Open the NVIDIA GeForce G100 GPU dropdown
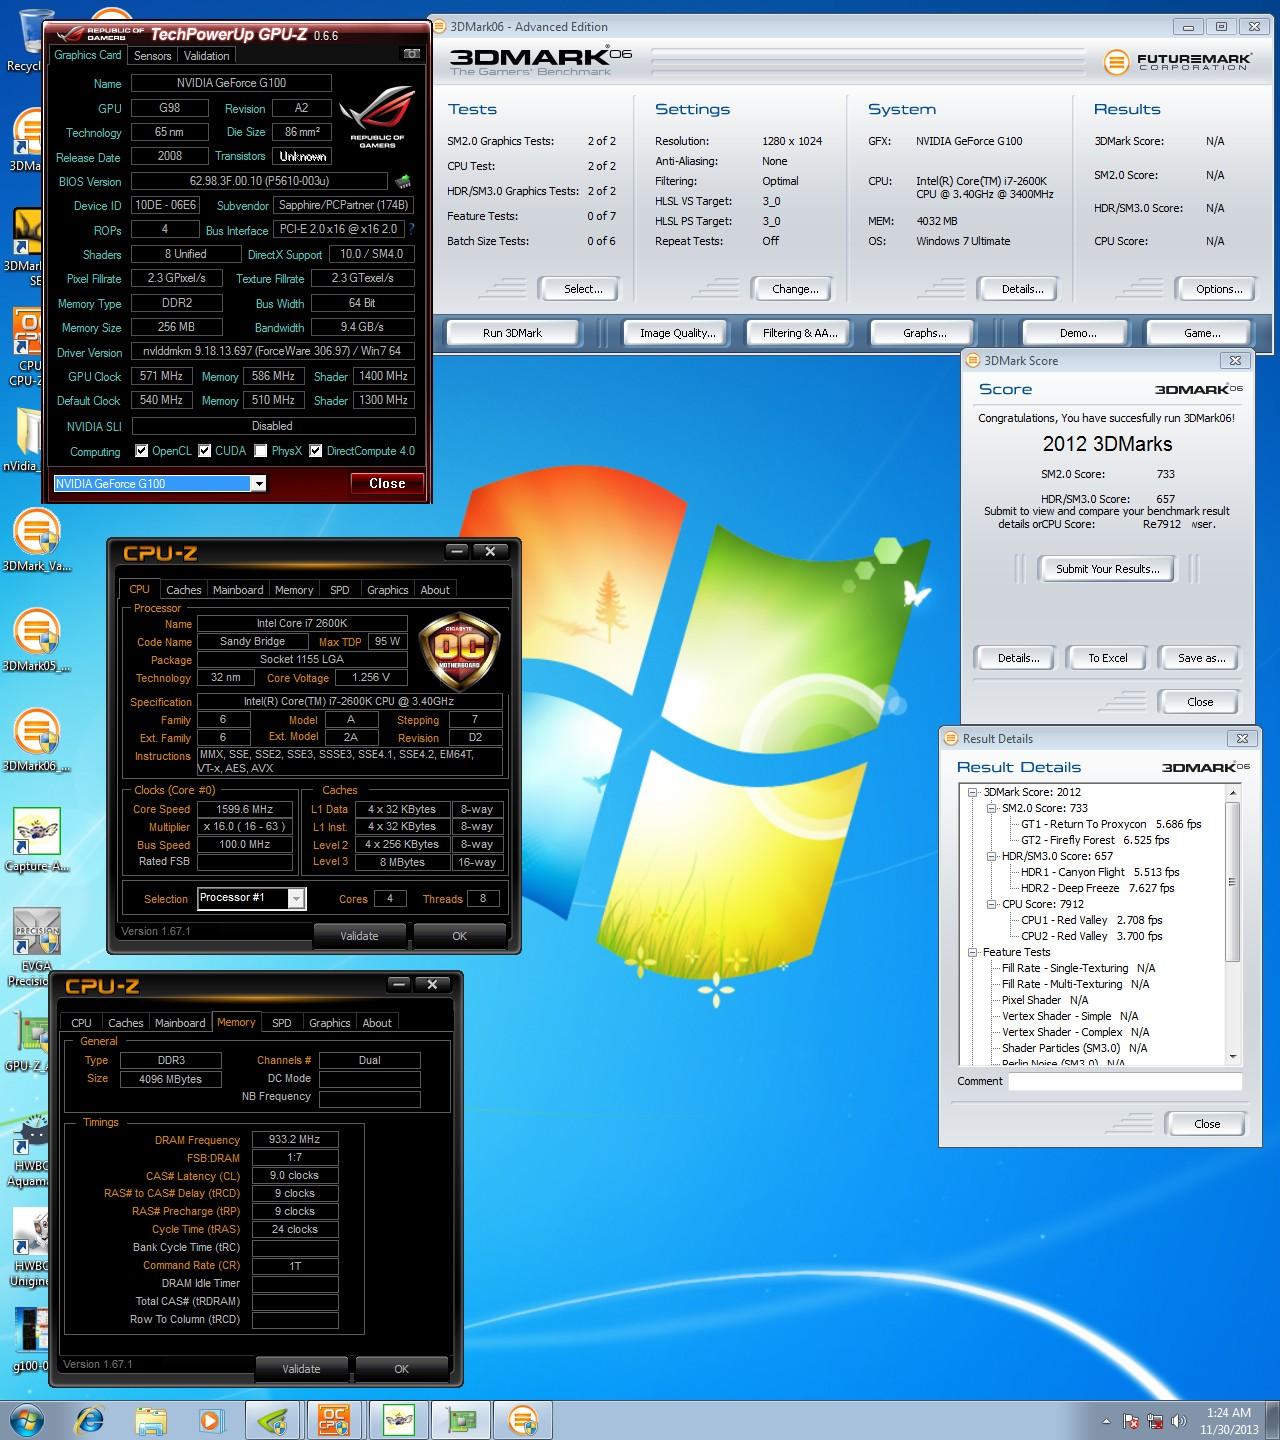 coord(258,484)
